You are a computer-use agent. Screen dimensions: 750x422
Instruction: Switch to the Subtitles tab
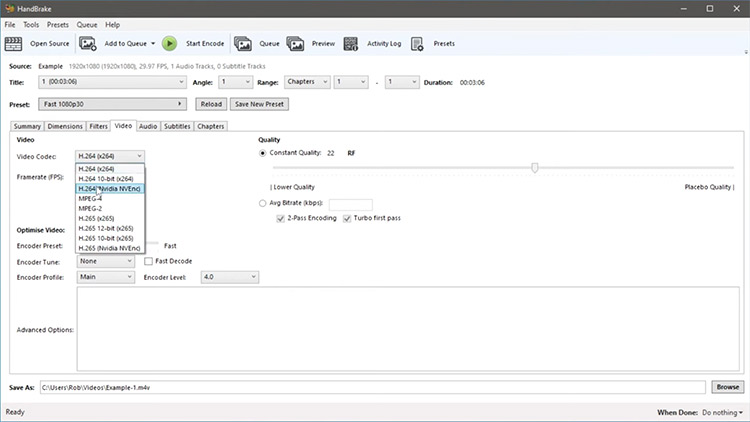pyautogui.click(x=177, y=126)
